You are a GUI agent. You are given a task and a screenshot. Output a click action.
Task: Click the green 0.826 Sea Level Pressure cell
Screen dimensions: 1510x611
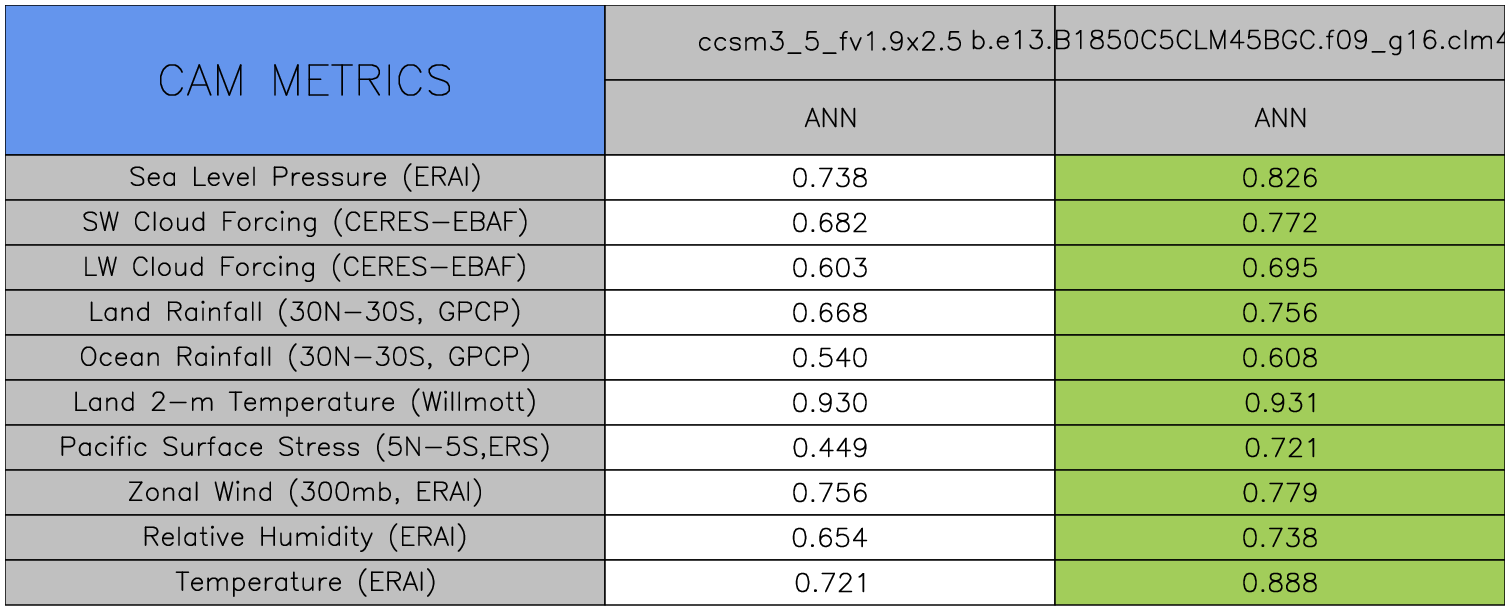click(1280, 178)
